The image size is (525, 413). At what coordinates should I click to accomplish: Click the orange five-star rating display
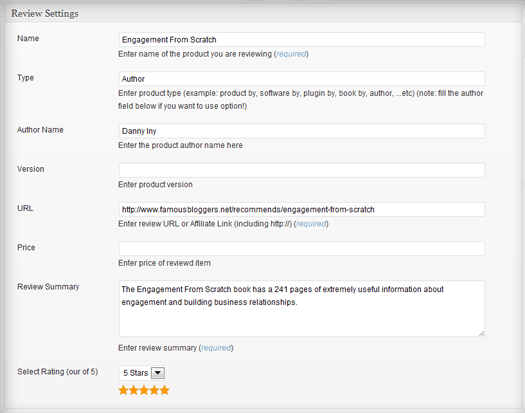click(x=144, y=390)
